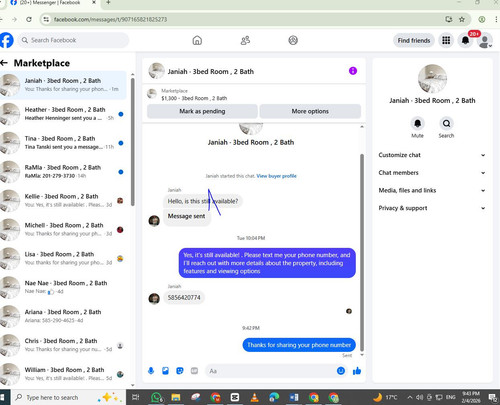Viewport: 500px width, 405px height.
Task: View site information icon in address bar
Action: click(46, 19)
